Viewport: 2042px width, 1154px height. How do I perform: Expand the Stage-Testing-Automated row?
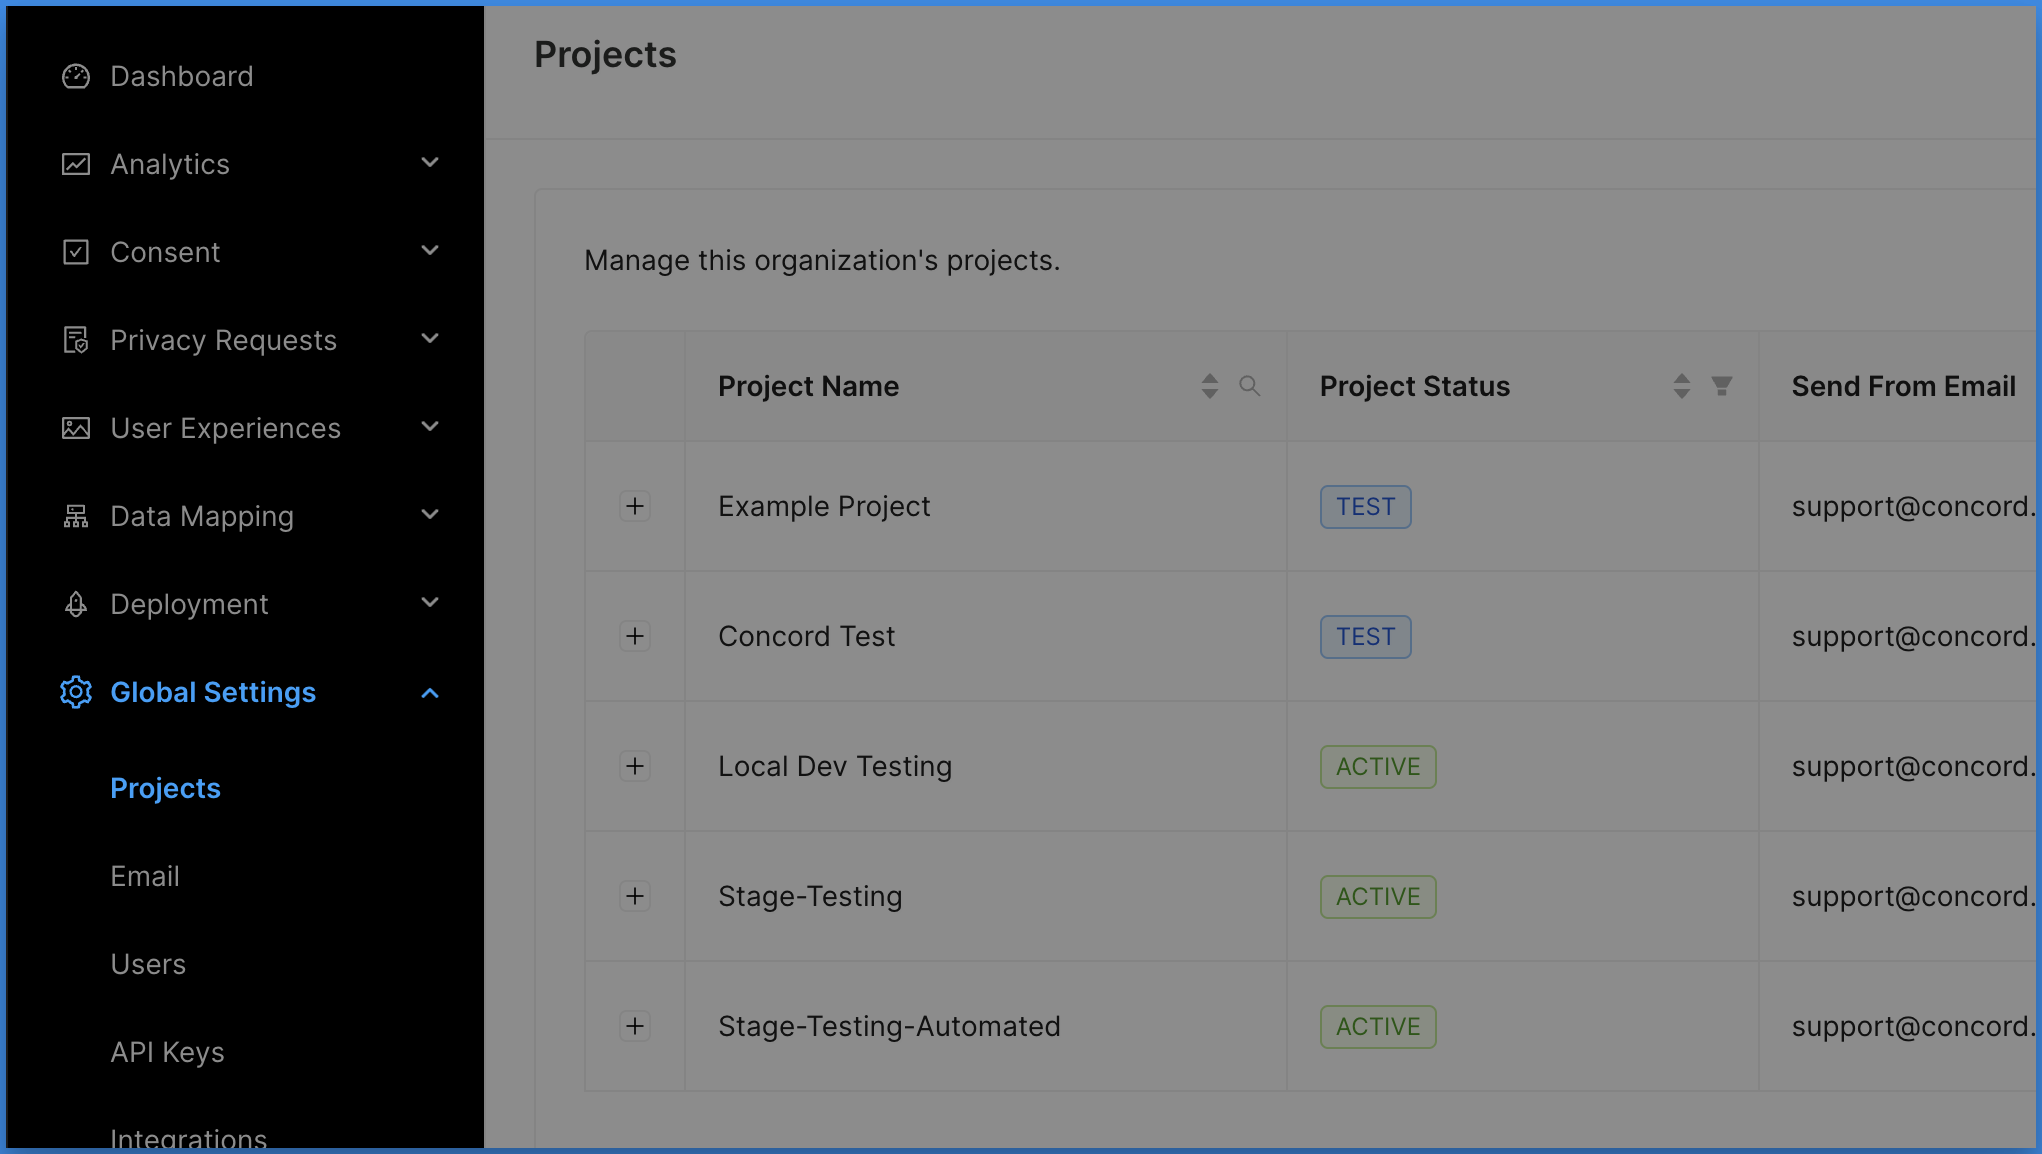click(634, 1026)
